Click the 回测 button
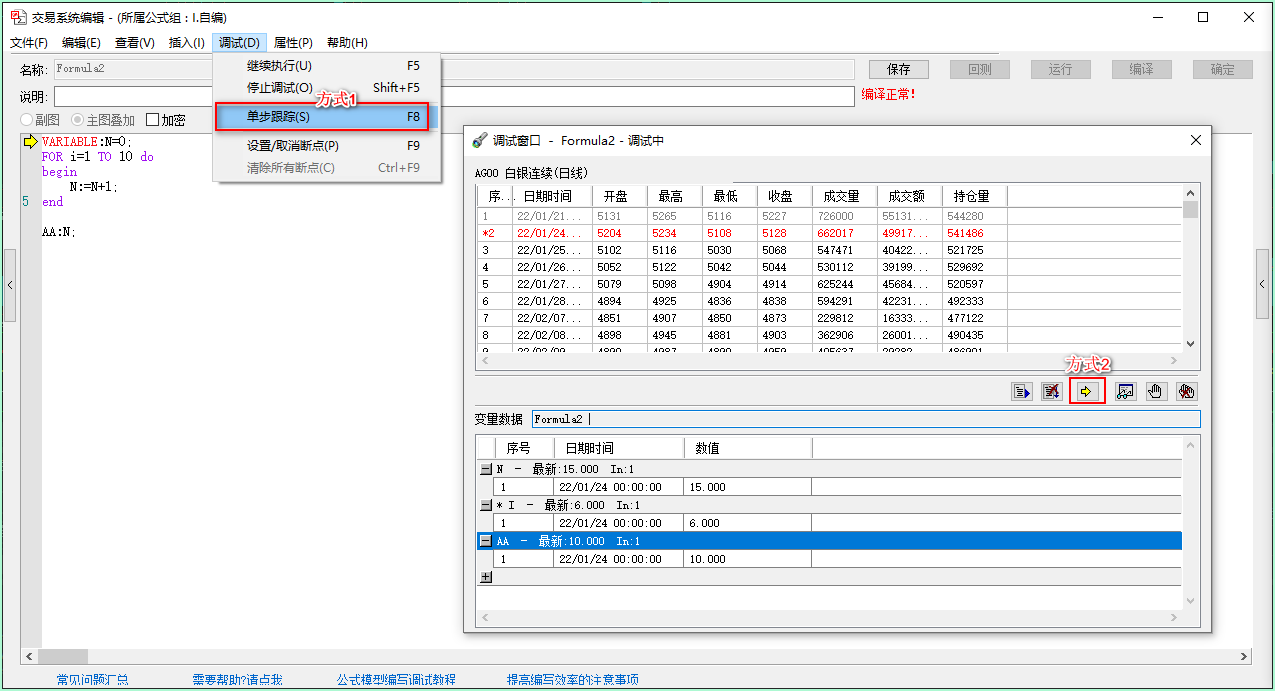 click(x=980, y=69)
